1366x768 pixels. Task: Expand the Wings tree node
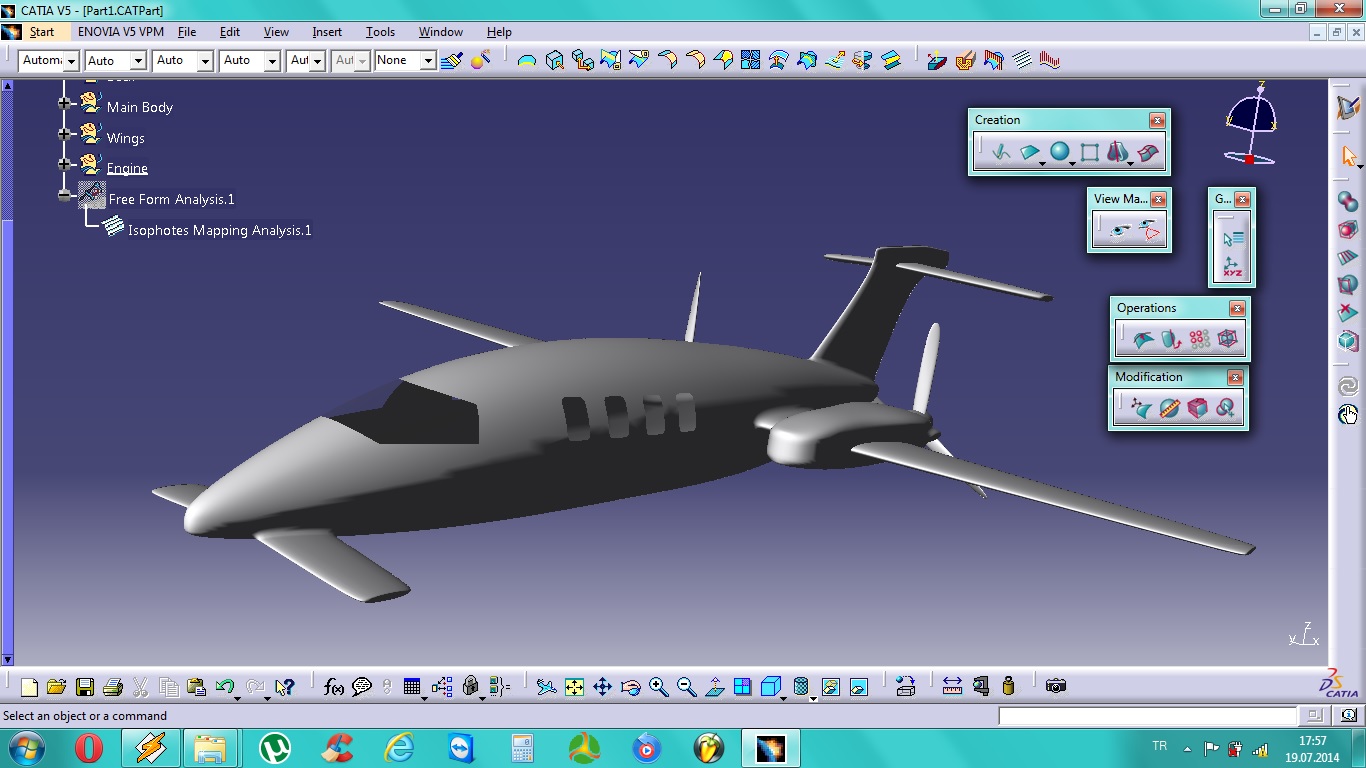tap(65, 134)
